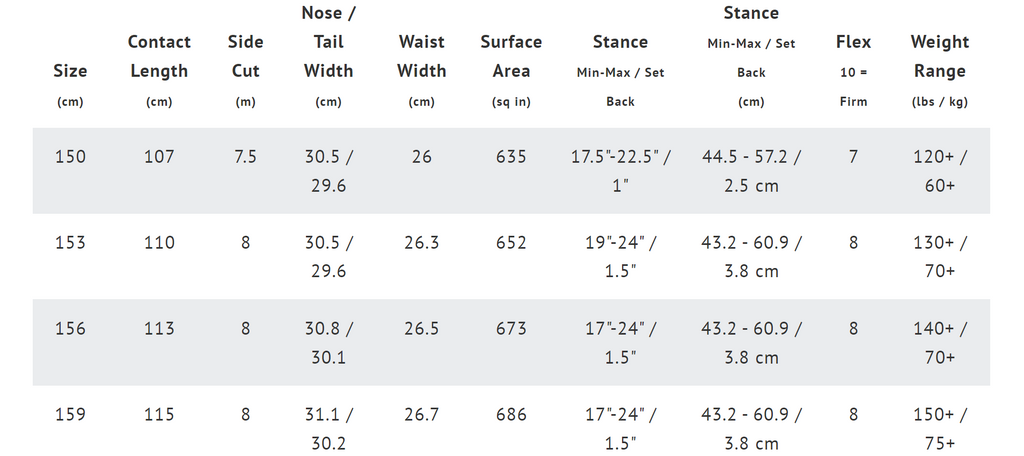1024x456 pixels.
Task: Select the 153 size row cell
Action: pos(70,243)
